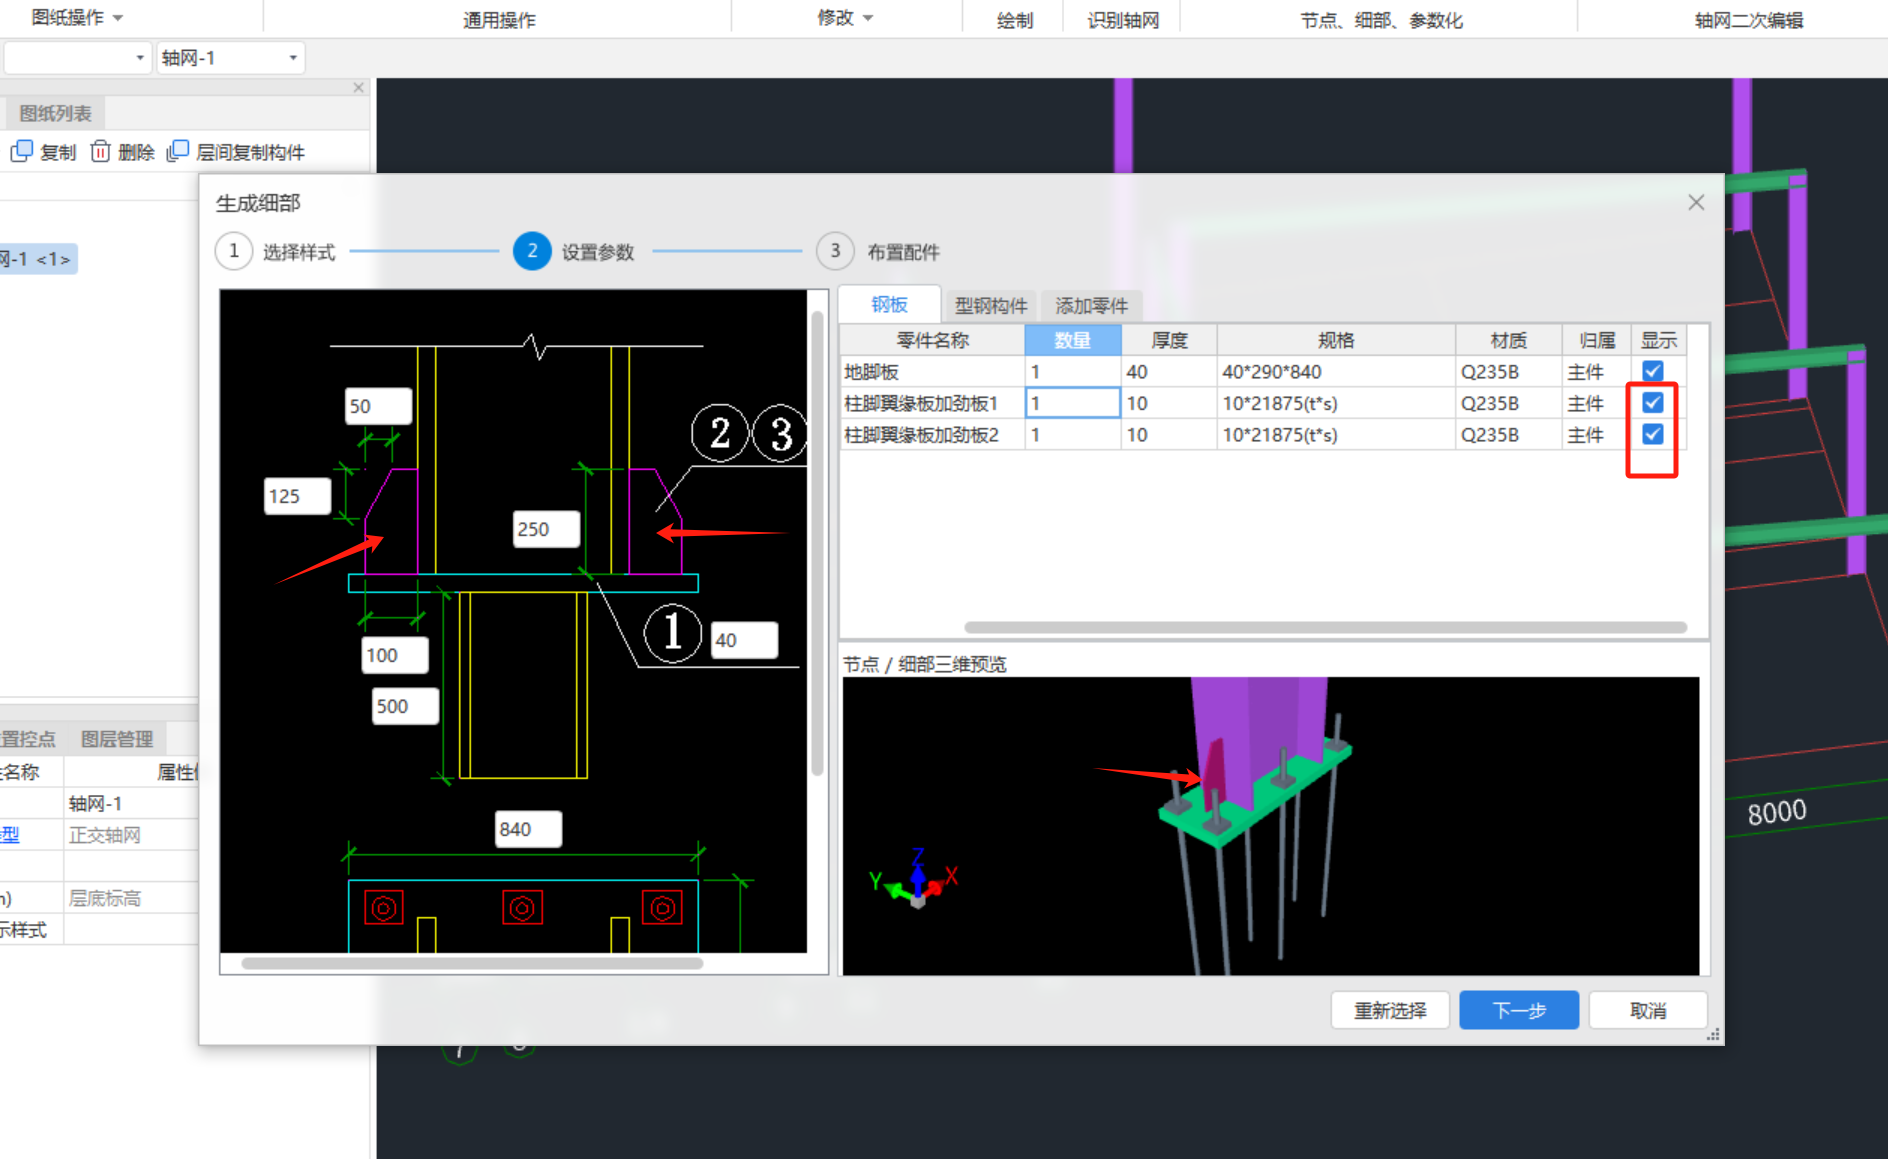This screenshot has width=1888, height=1159.
Task: Open the 绘制 ribbon group
Action: 1015,20
